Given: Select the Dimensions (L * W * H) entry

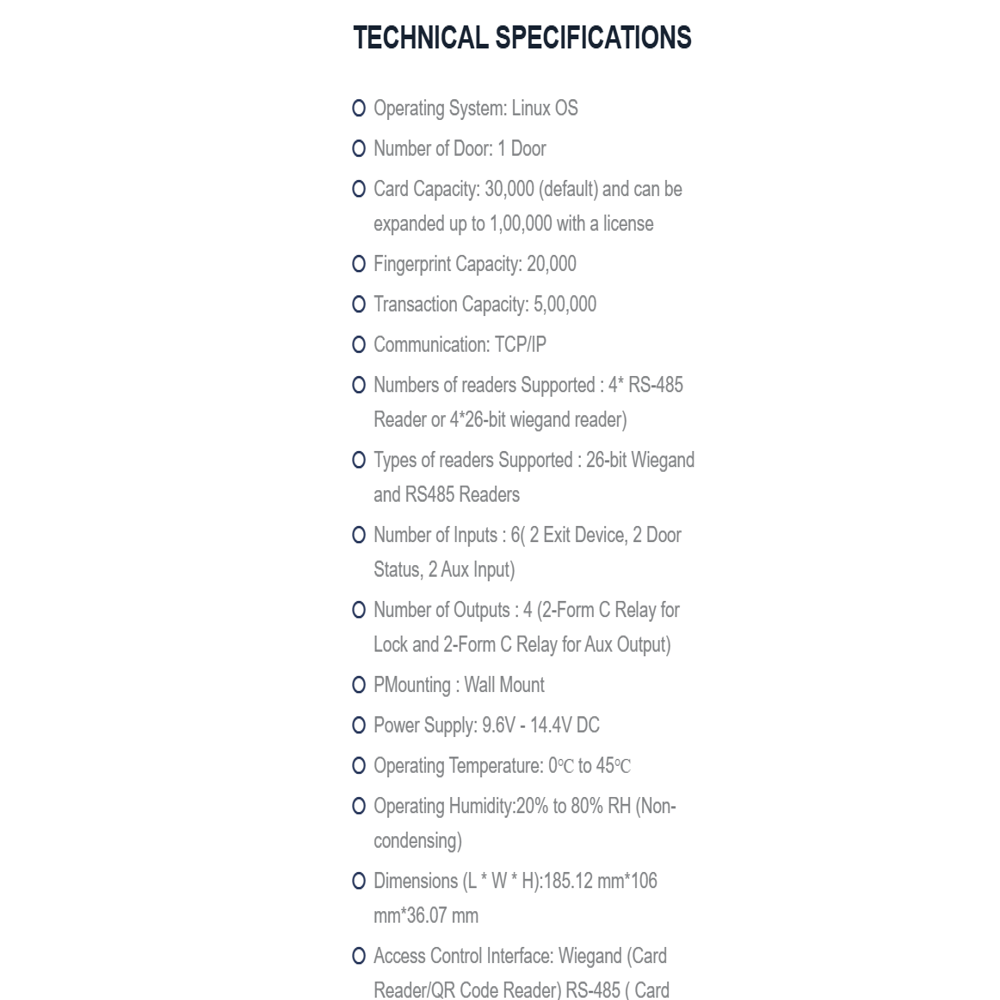Looking at the screenshot, I should click(x=515, y=898).
